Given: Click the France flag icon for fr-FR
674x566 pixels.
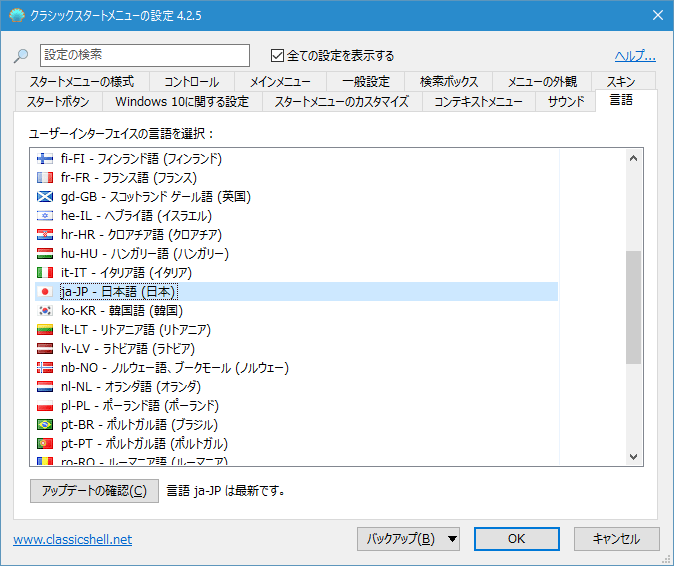Looking at the screenshot, I should pos(45,178).
